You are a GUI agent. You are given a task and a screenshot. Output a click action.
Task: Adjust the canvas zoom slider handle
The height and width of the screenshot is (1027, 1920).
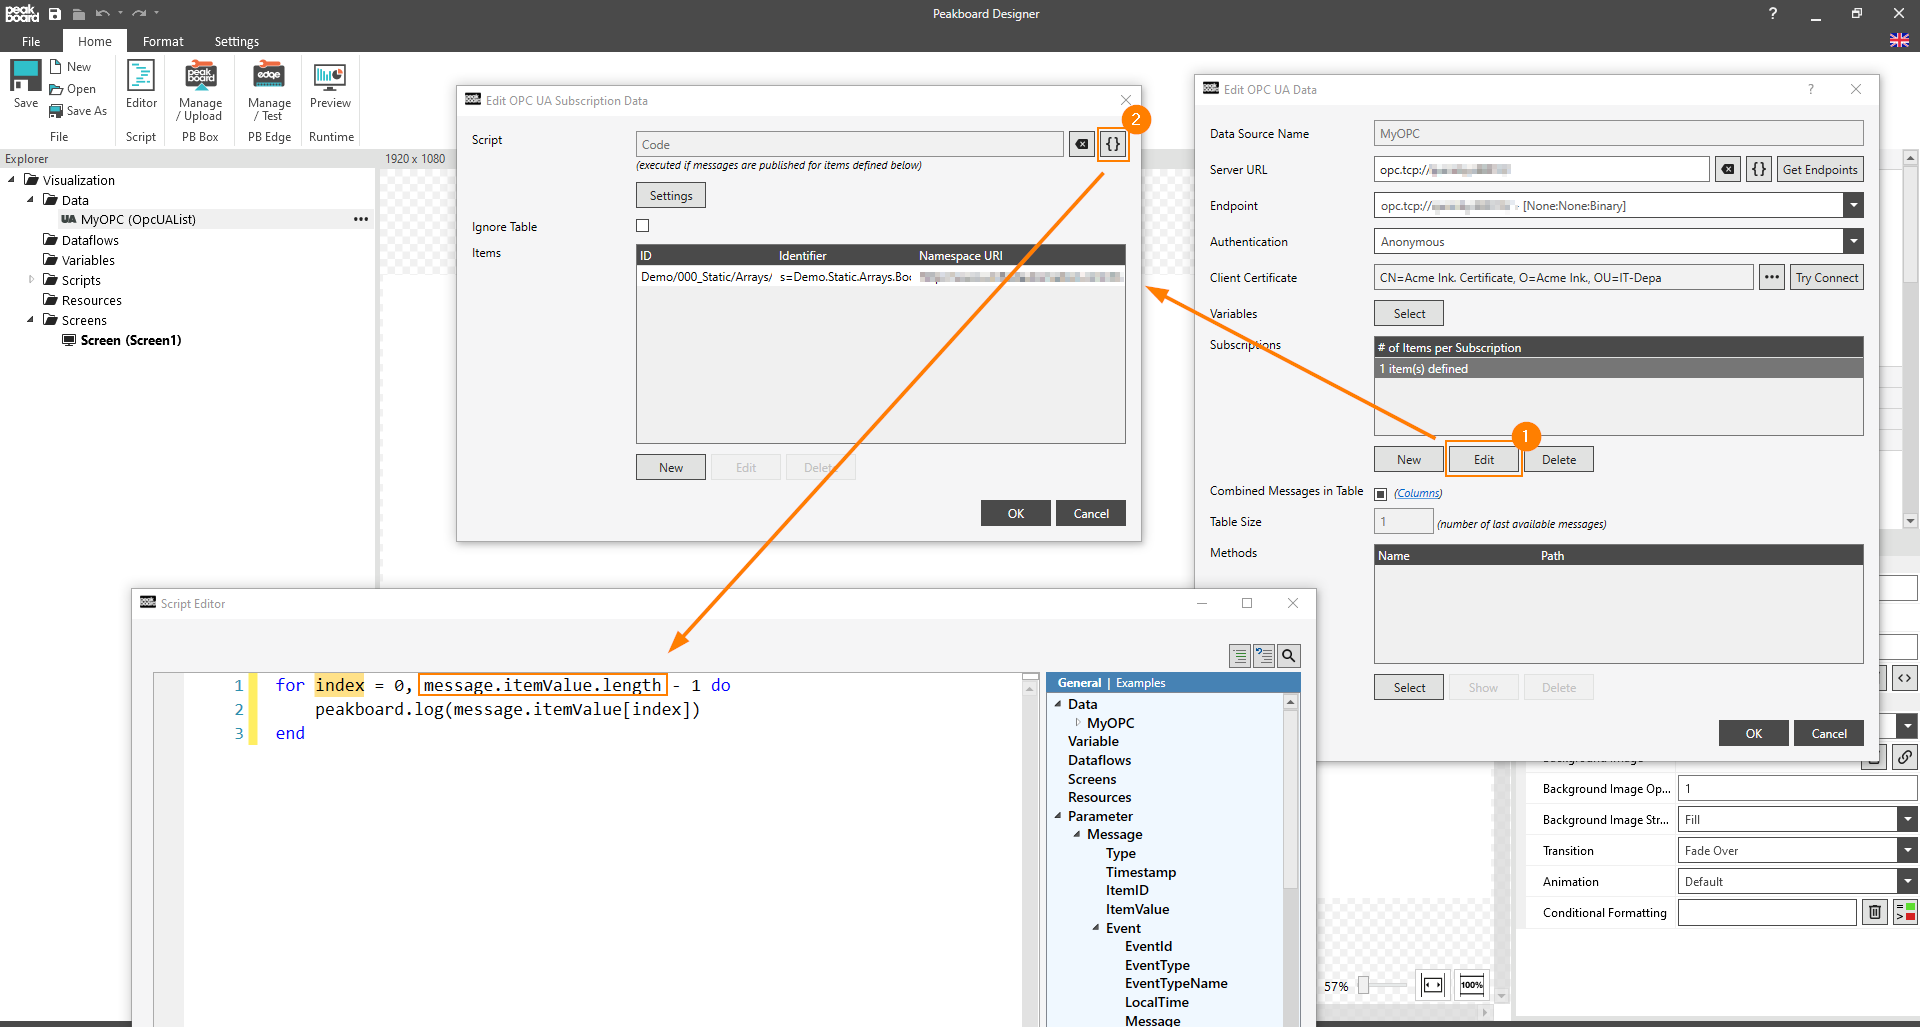(x=1363, y=985)
